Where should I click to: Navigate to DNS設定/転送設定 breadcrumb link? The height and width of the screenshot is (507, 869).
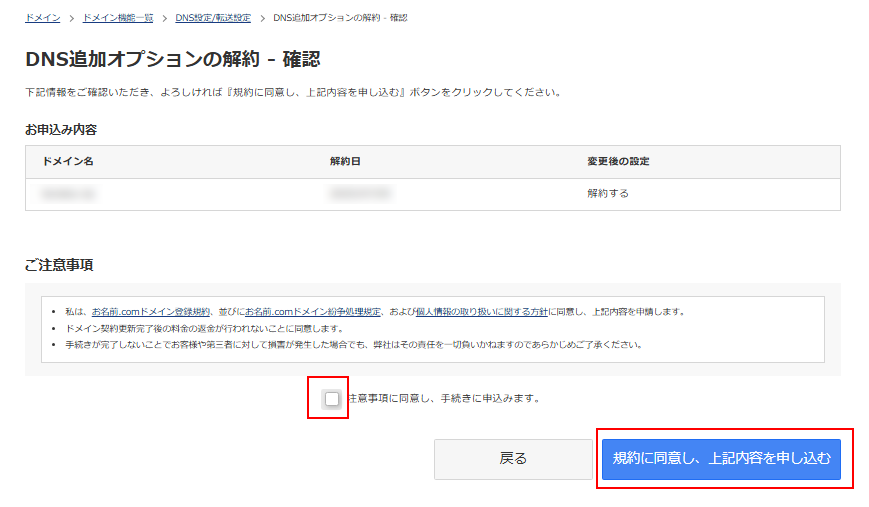213,18
